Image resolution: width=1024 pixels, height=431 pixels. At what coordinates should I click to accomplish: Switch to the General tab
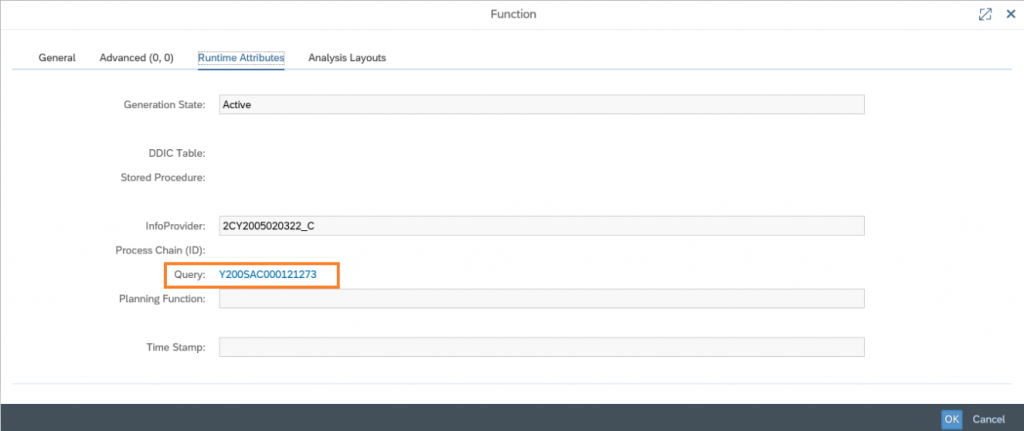point(57,57)
